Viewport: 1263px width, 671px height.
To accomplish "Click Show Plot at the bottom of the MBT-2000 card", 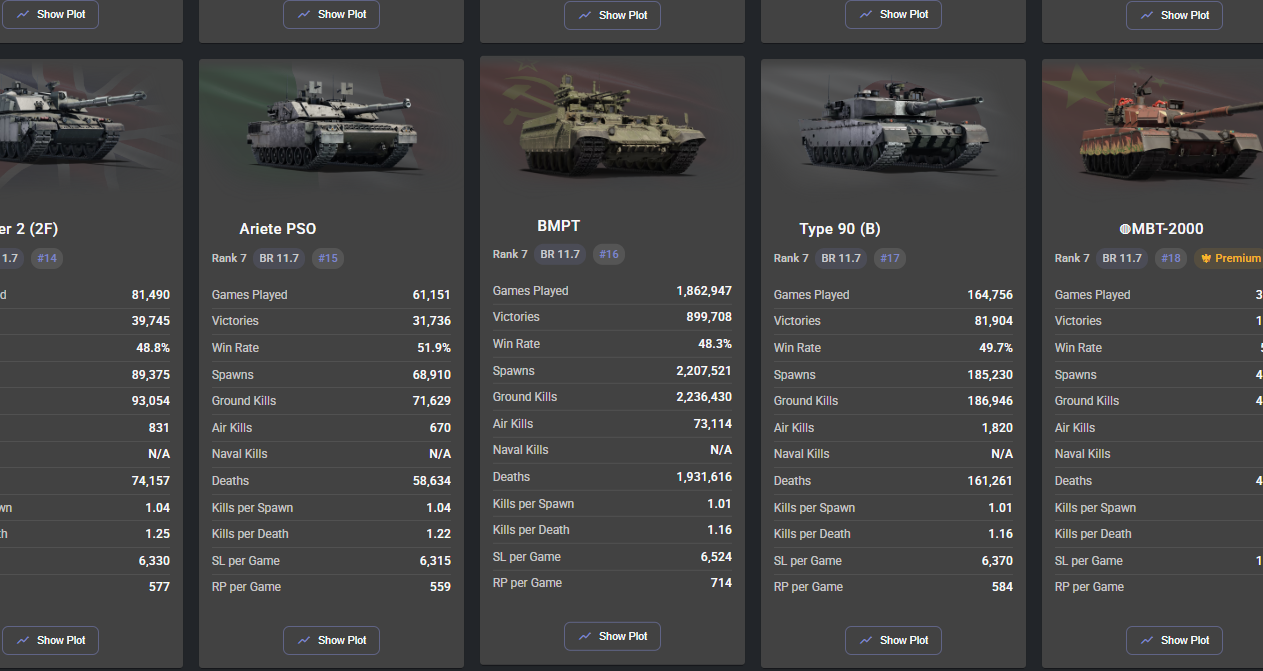I will tap(1174, 640).
